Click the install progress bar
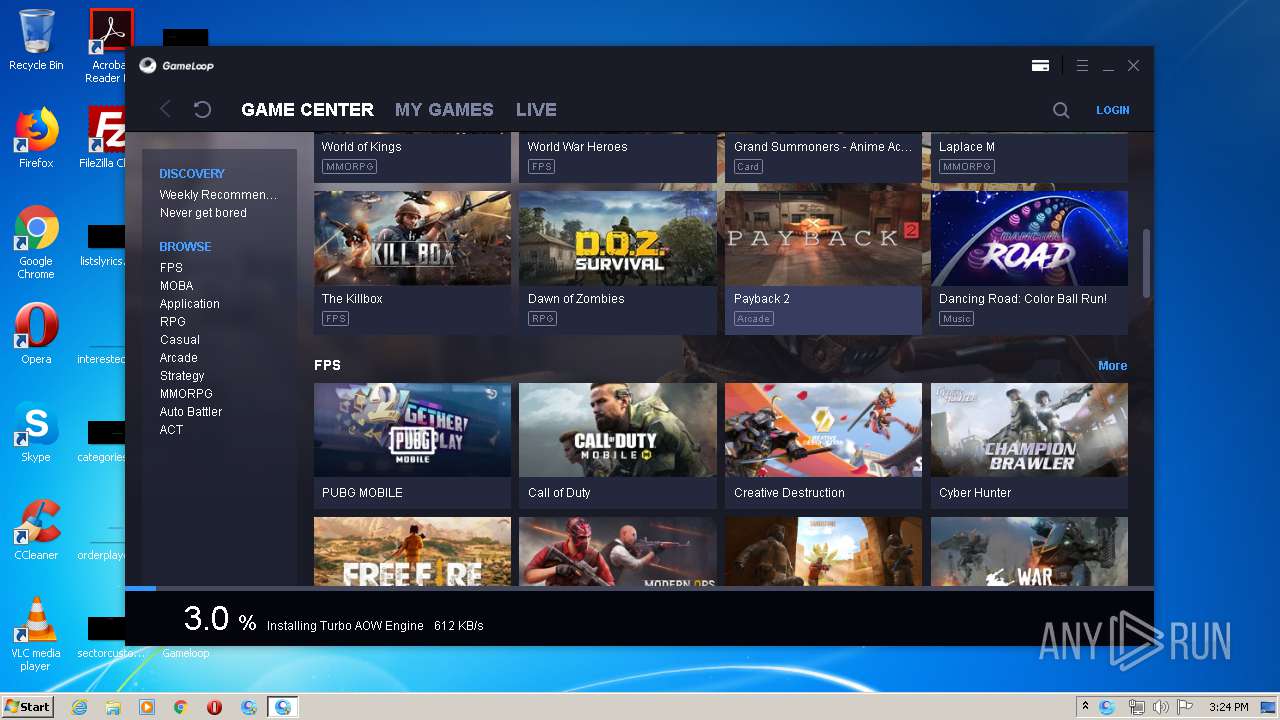 pyautogui.click(x=639, y=588)
